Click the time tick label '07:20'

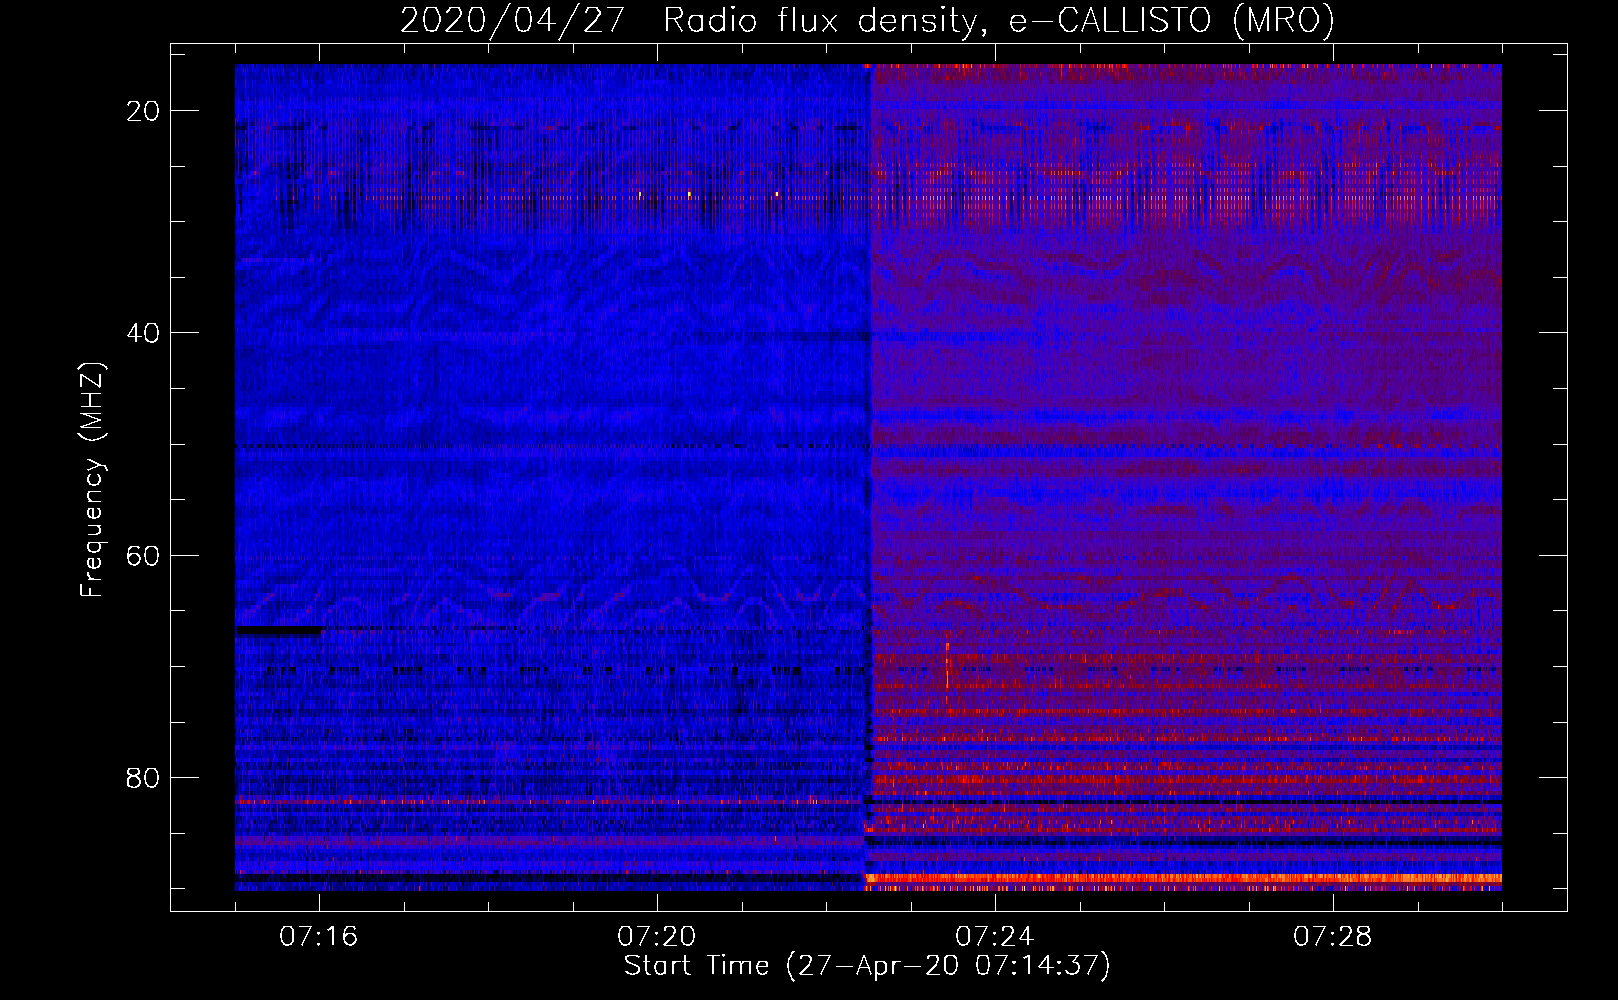[x=657, y=937]
